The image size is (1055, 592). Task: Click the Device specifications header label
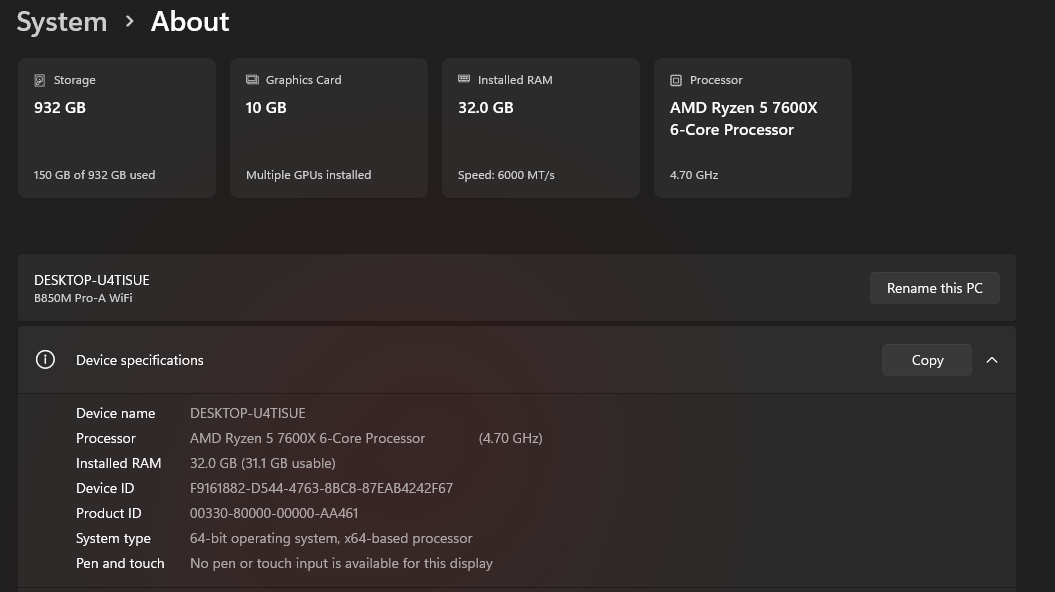[139, 360]
